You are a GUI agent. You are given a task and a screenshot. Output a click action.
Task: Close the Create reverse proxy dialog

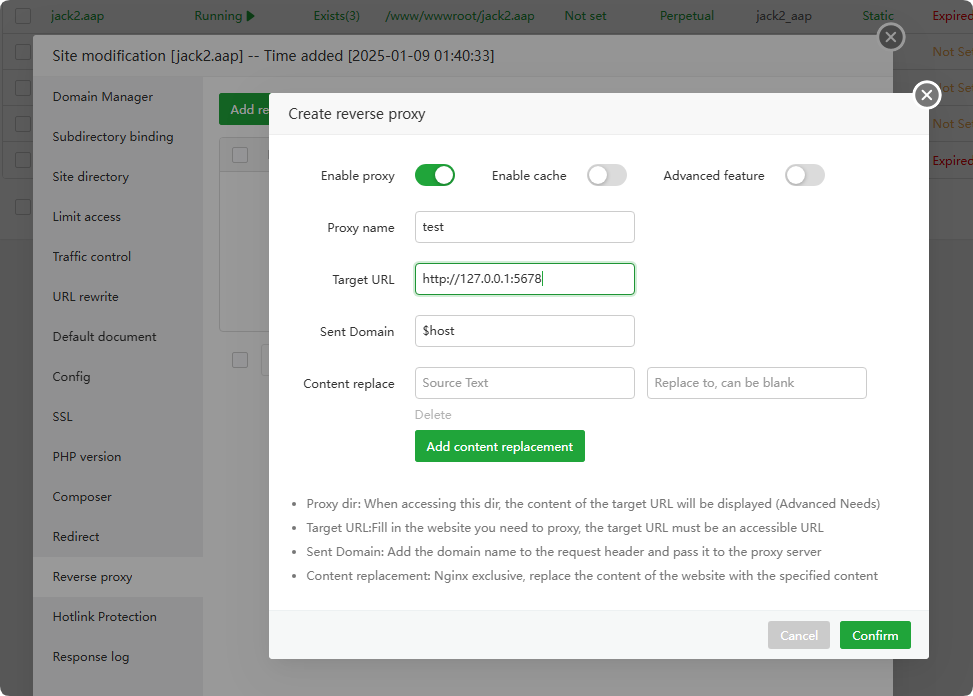pos(926,95)
